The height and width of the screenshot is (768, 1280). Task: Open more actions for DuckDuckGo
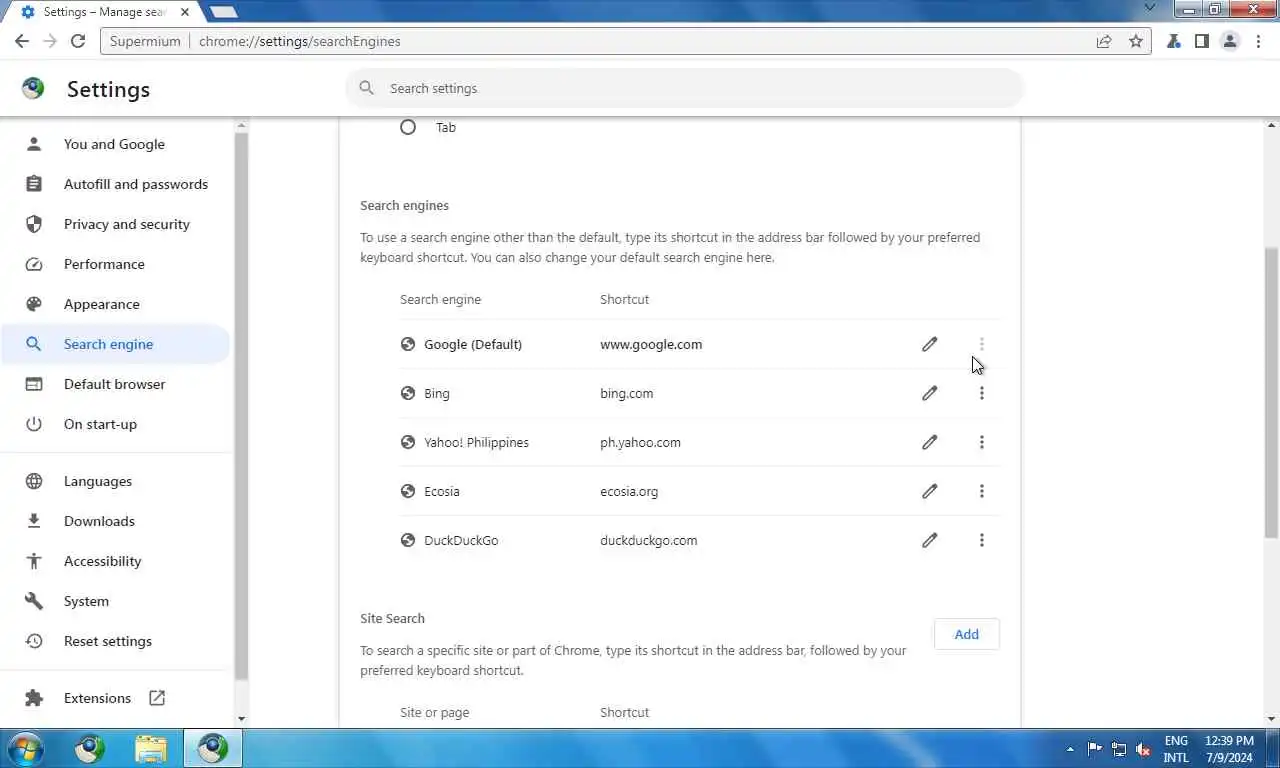[982, 540]
